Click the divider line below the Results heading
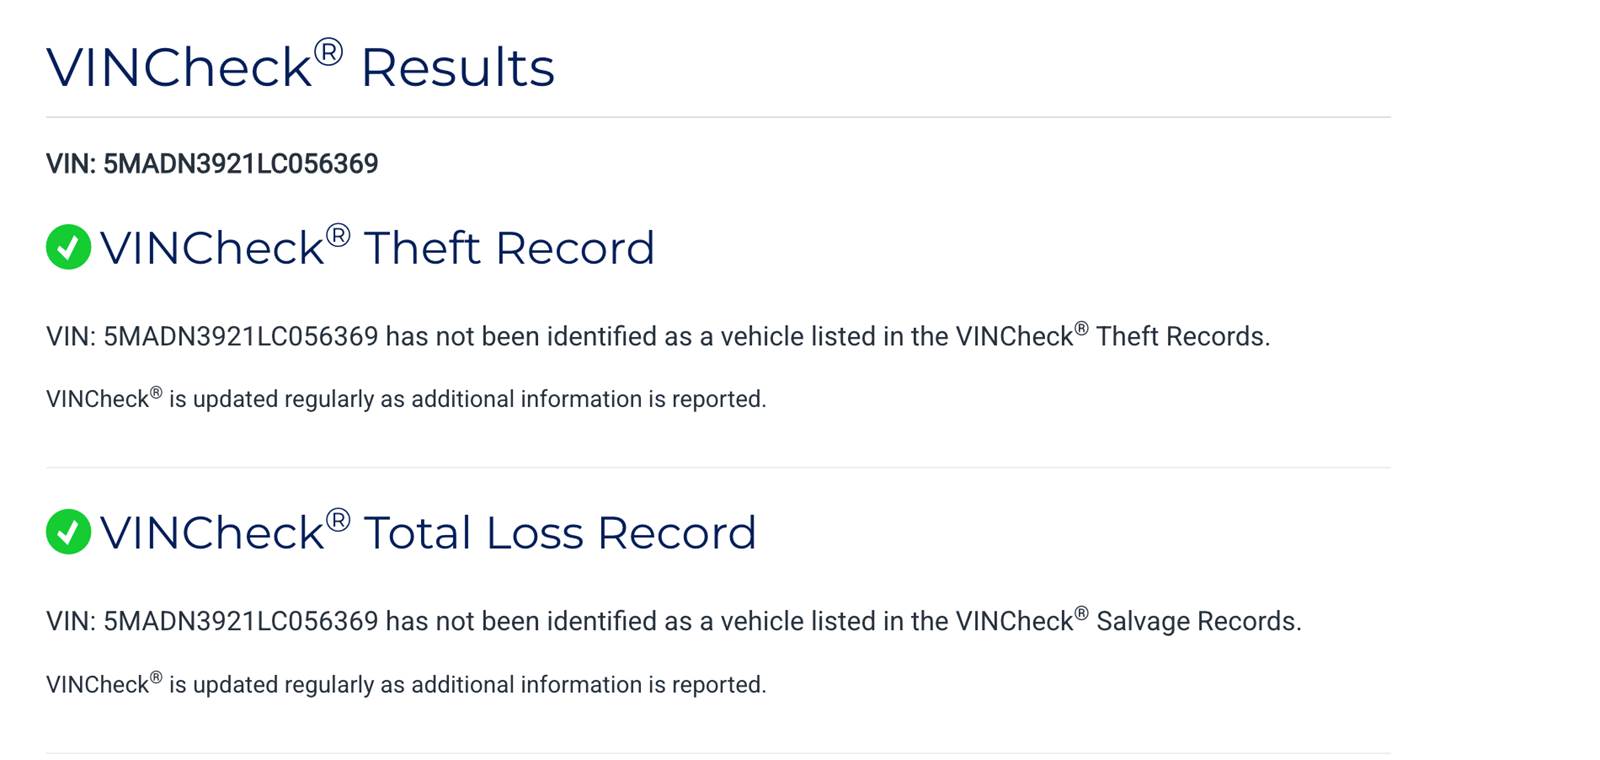The image size is (1600, 760). point(718,117)
